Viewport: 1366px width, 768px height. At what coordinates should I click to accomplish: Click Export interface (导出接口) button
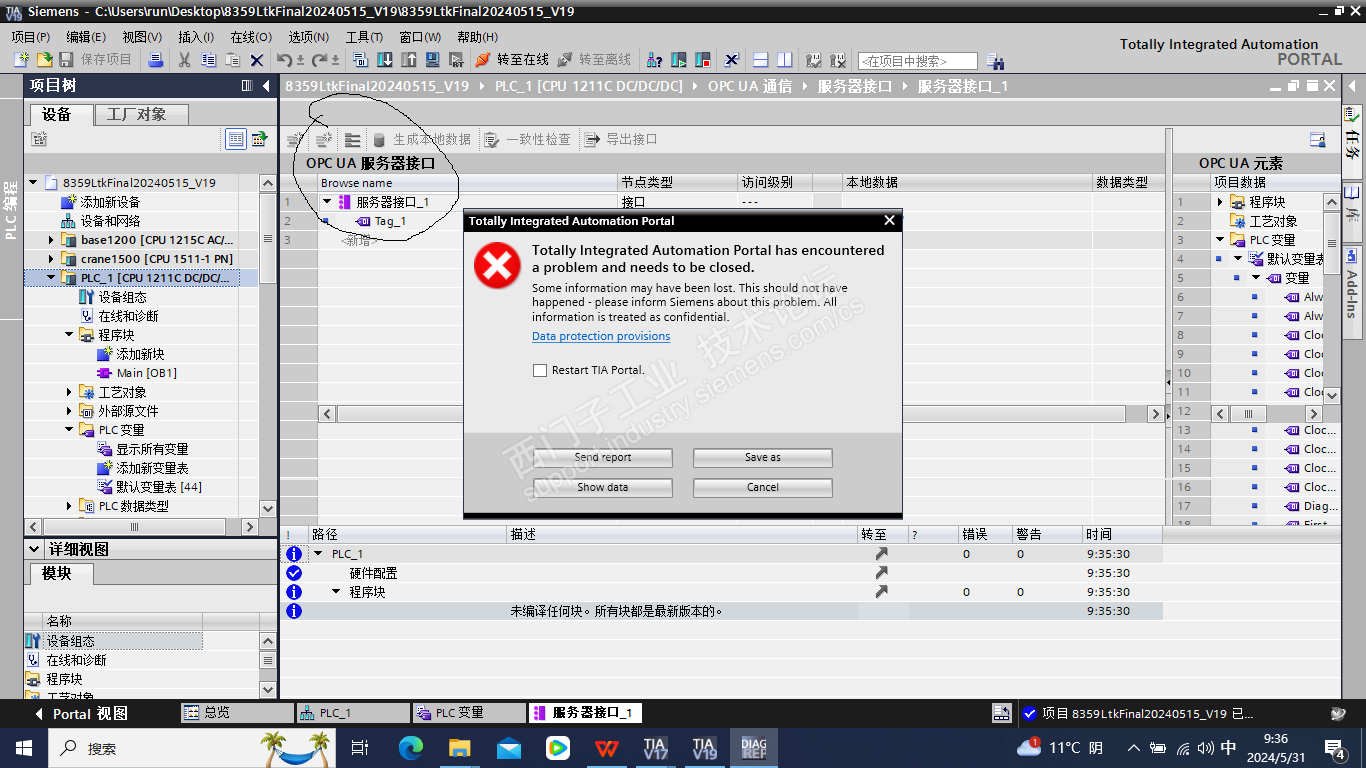621,140
